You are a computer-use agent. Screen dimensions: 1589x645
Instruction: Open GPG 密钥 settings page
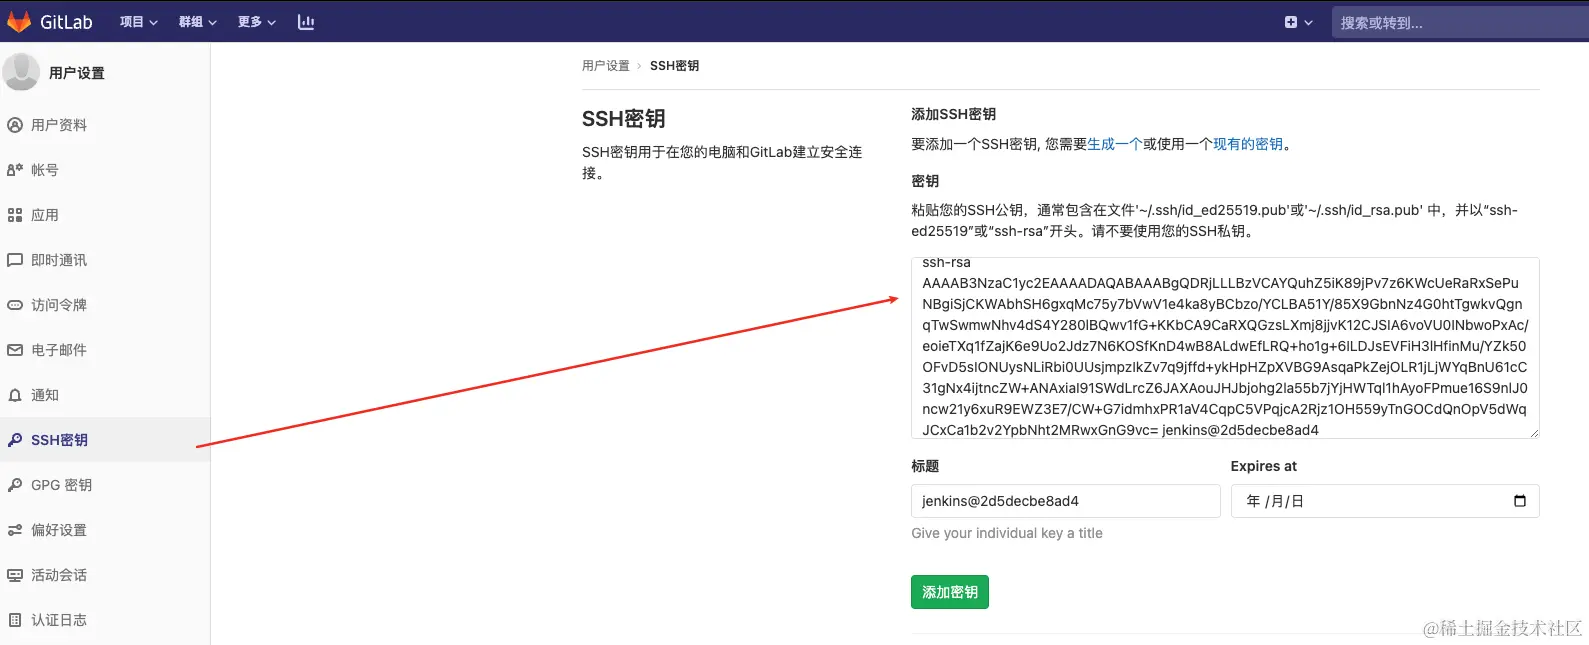[x=105, y=485]
